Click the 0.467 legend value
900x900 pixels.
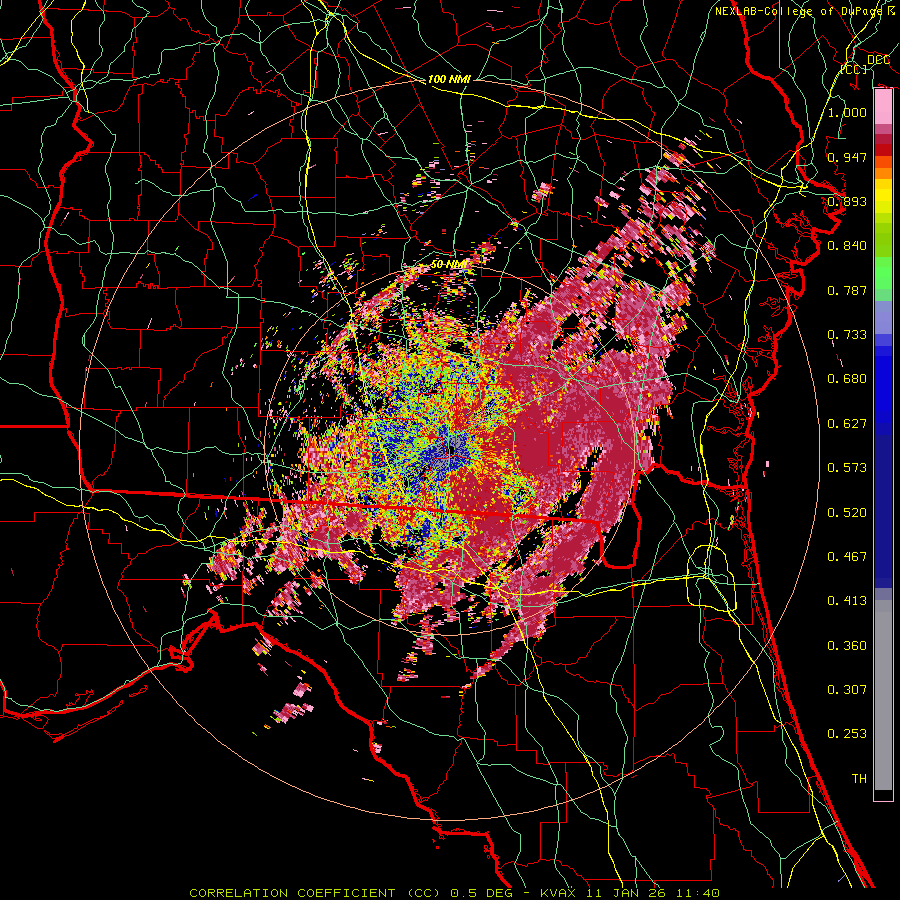(x=847, y=557)
